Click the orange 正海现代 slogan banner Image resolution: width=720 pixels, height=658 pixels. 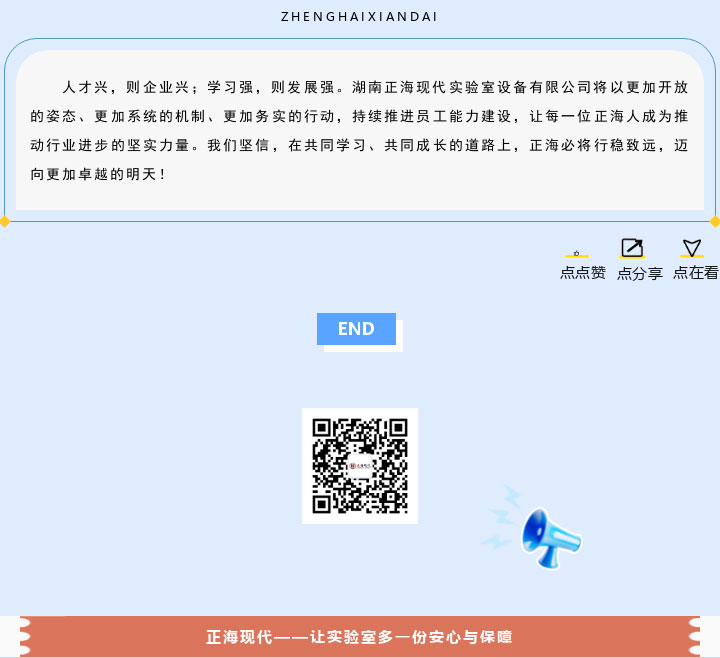360,637
